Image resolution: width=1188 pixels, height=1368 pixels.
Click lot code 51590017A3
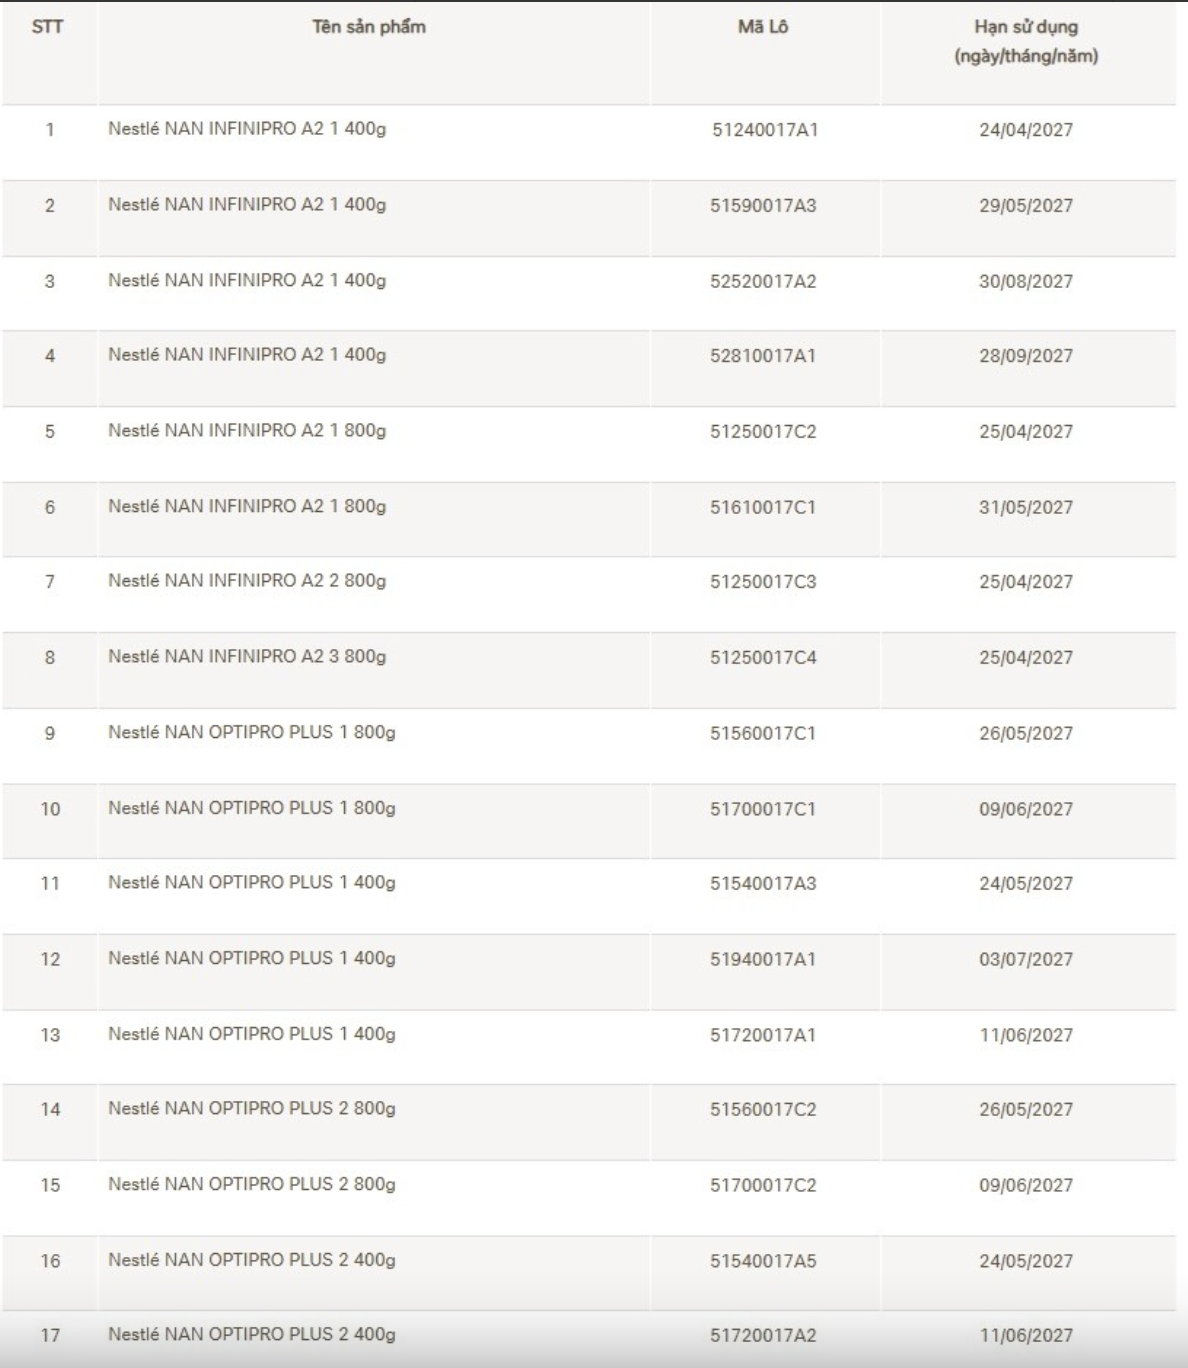763,206
